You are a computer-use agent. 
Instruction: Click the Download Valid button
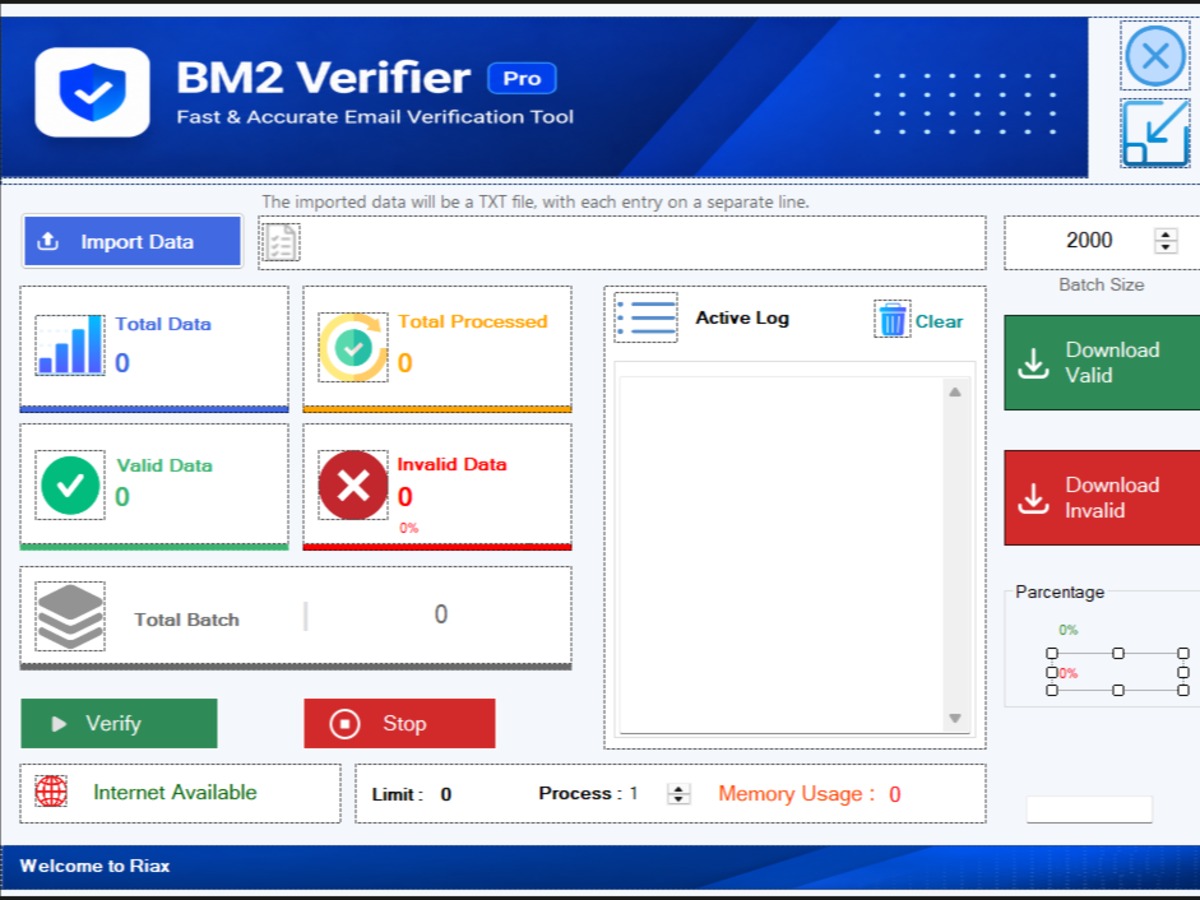click(x=1102, y=363)
